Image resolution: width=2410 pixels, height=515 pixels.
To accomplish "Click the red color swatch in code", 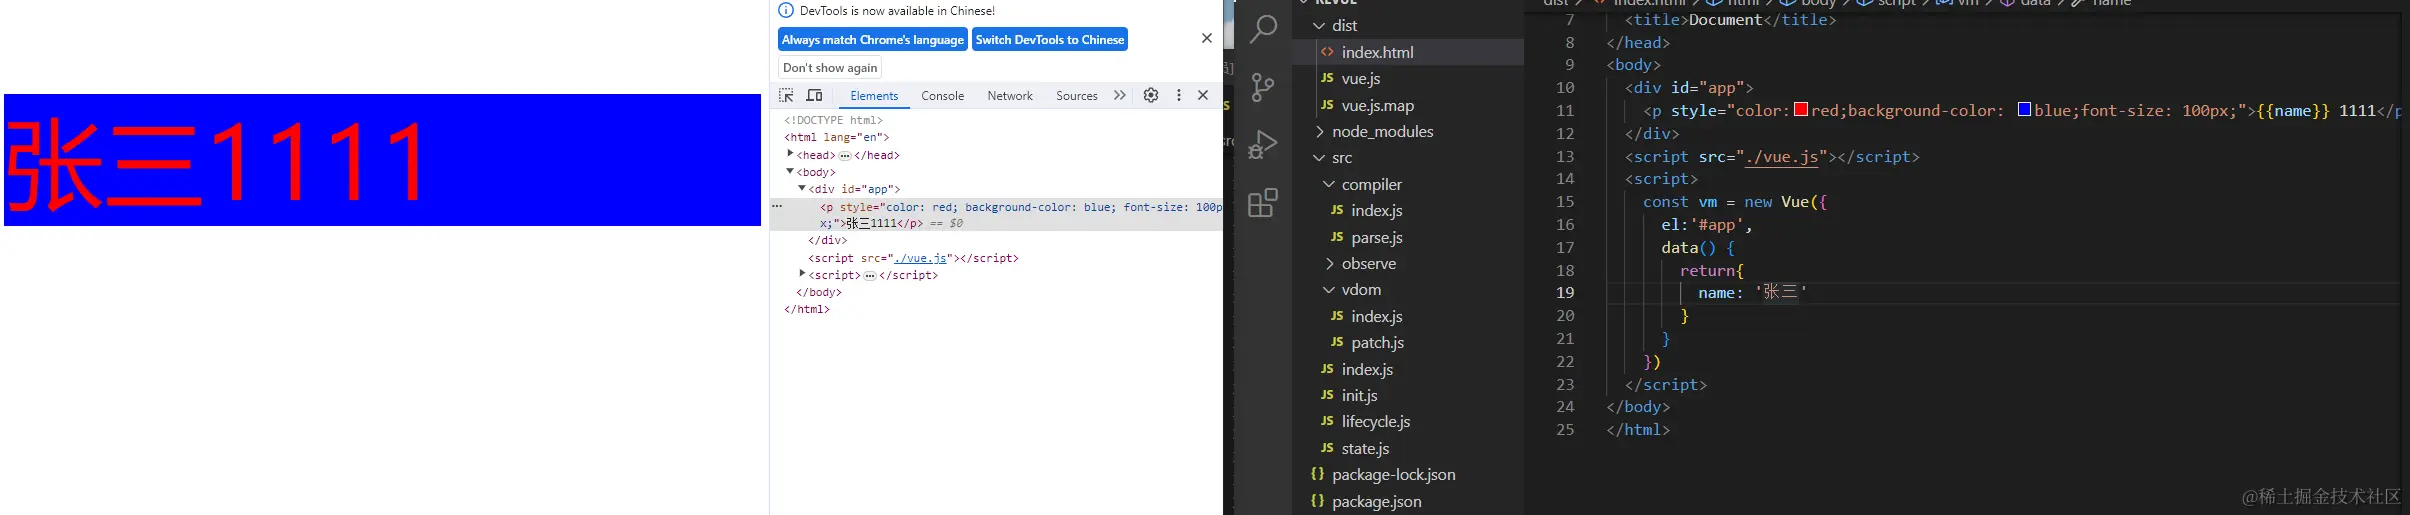I will (1801, 110).
